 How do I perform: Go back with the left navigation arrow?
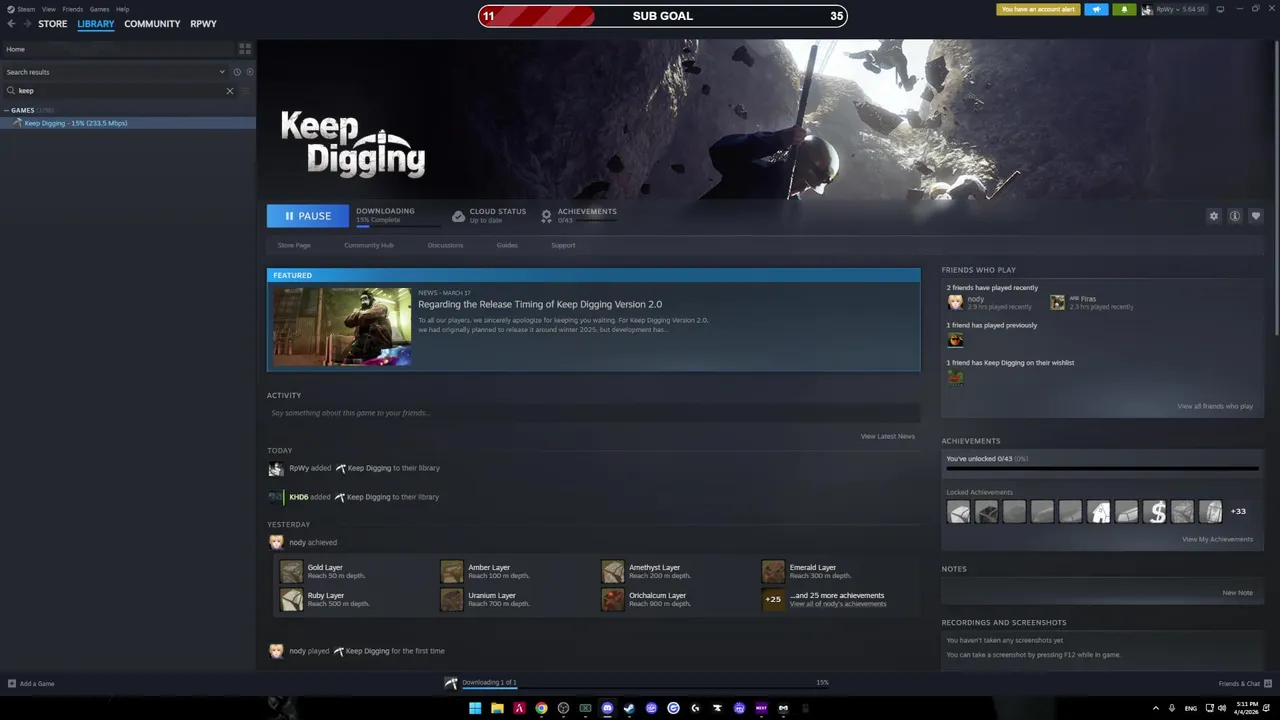point(11,24)
